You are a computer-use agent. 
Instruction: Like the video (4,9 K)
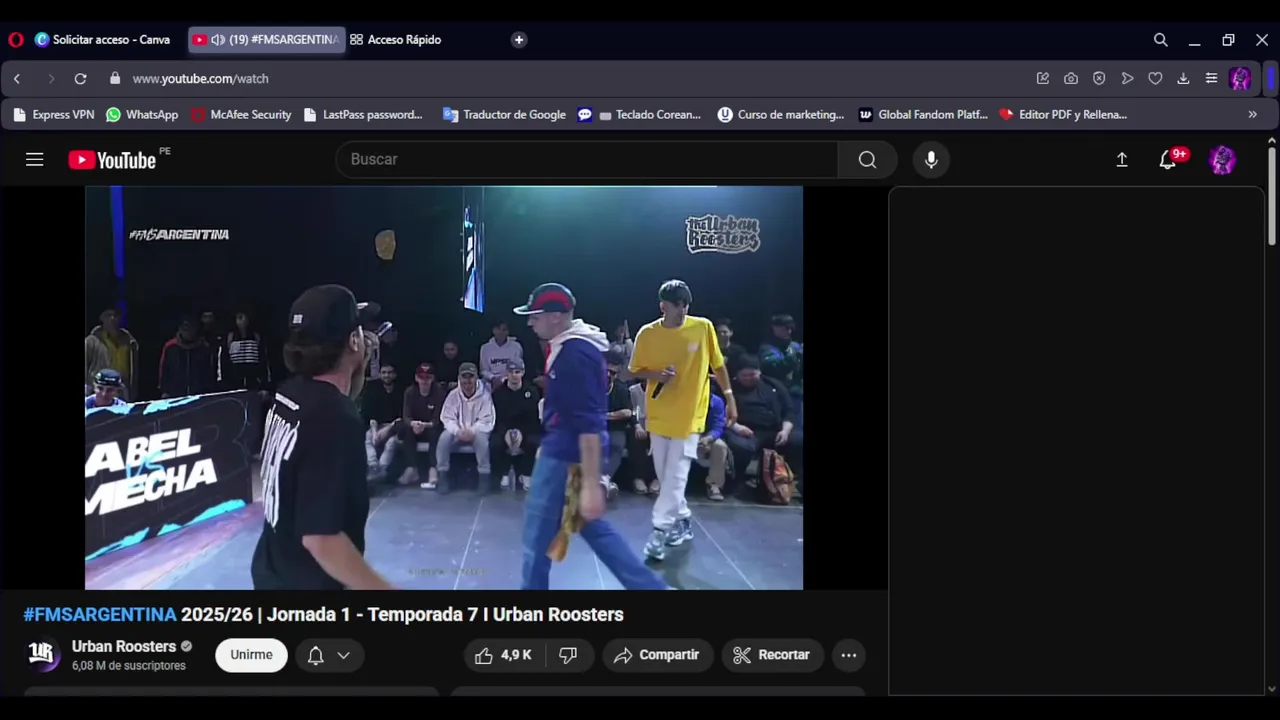click(504, 655)
